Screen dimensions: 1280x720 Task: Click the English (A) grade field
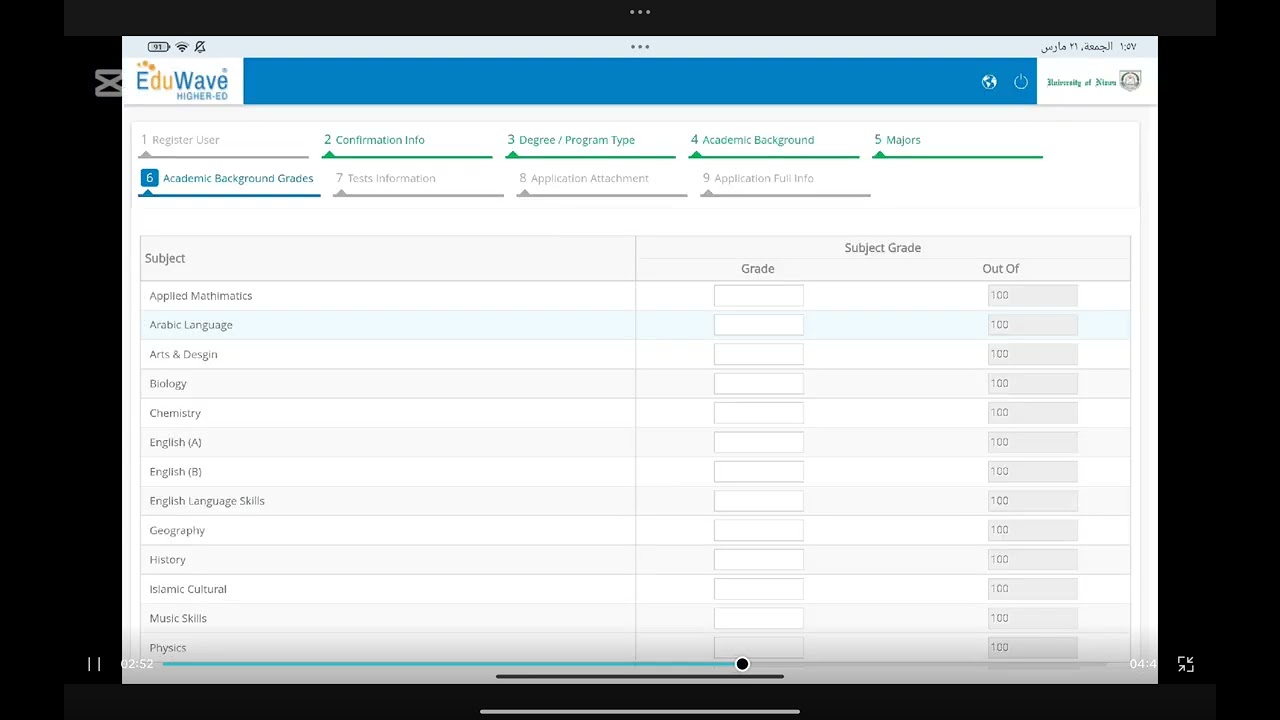[759, 442]
